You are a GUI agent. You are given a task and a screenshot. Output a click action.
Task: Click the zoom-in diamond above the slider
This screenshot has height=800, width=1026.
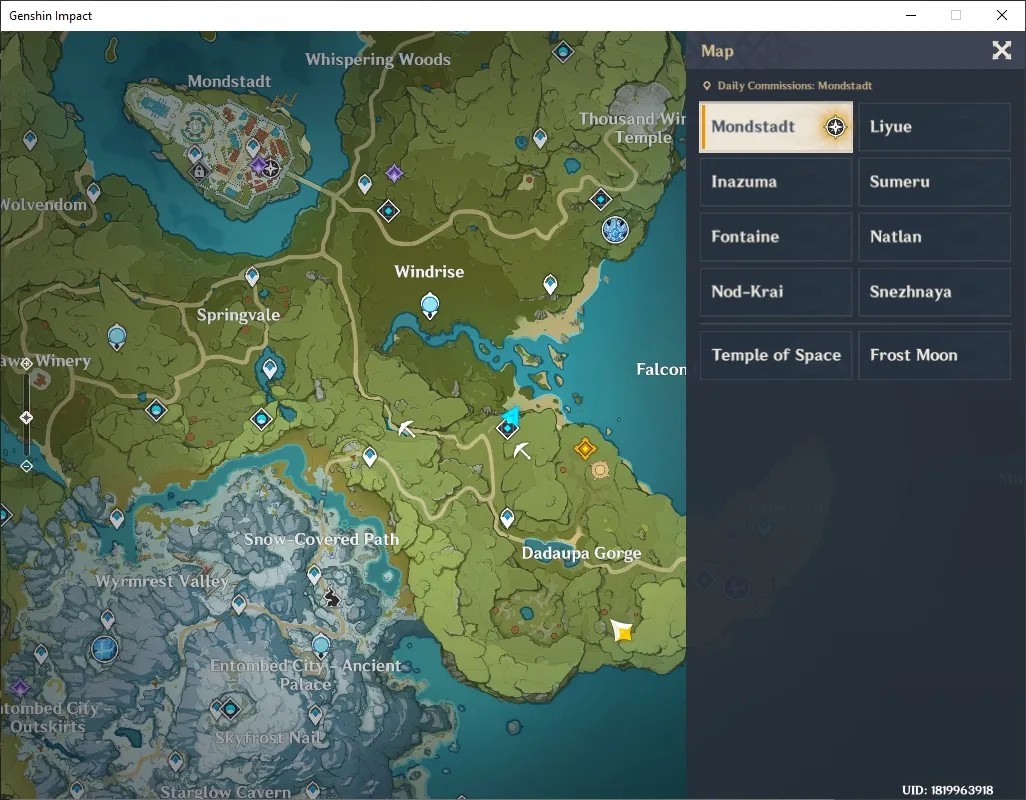(x=26, y=364)
